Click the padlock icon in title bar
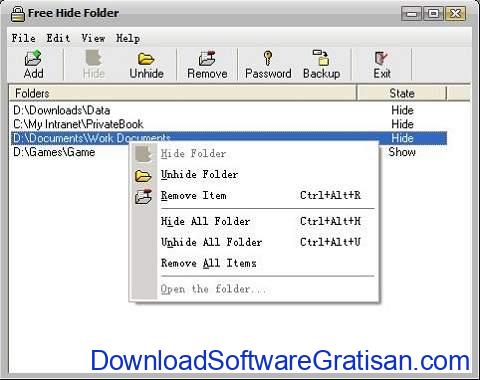Screen dimensions: 480x380 [17, 14]
